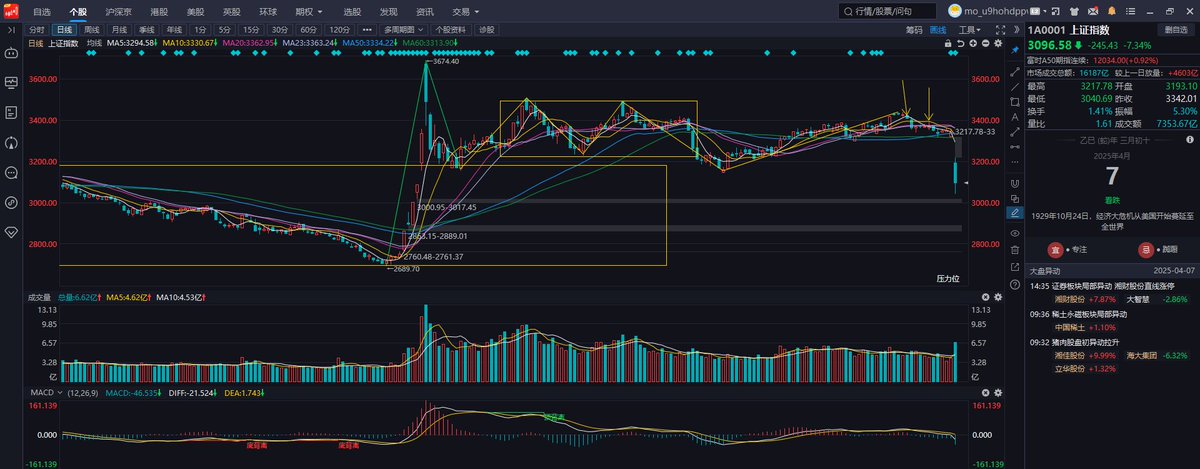
Task: Select the 周线 weekly period
Action: tap(91, 31)
